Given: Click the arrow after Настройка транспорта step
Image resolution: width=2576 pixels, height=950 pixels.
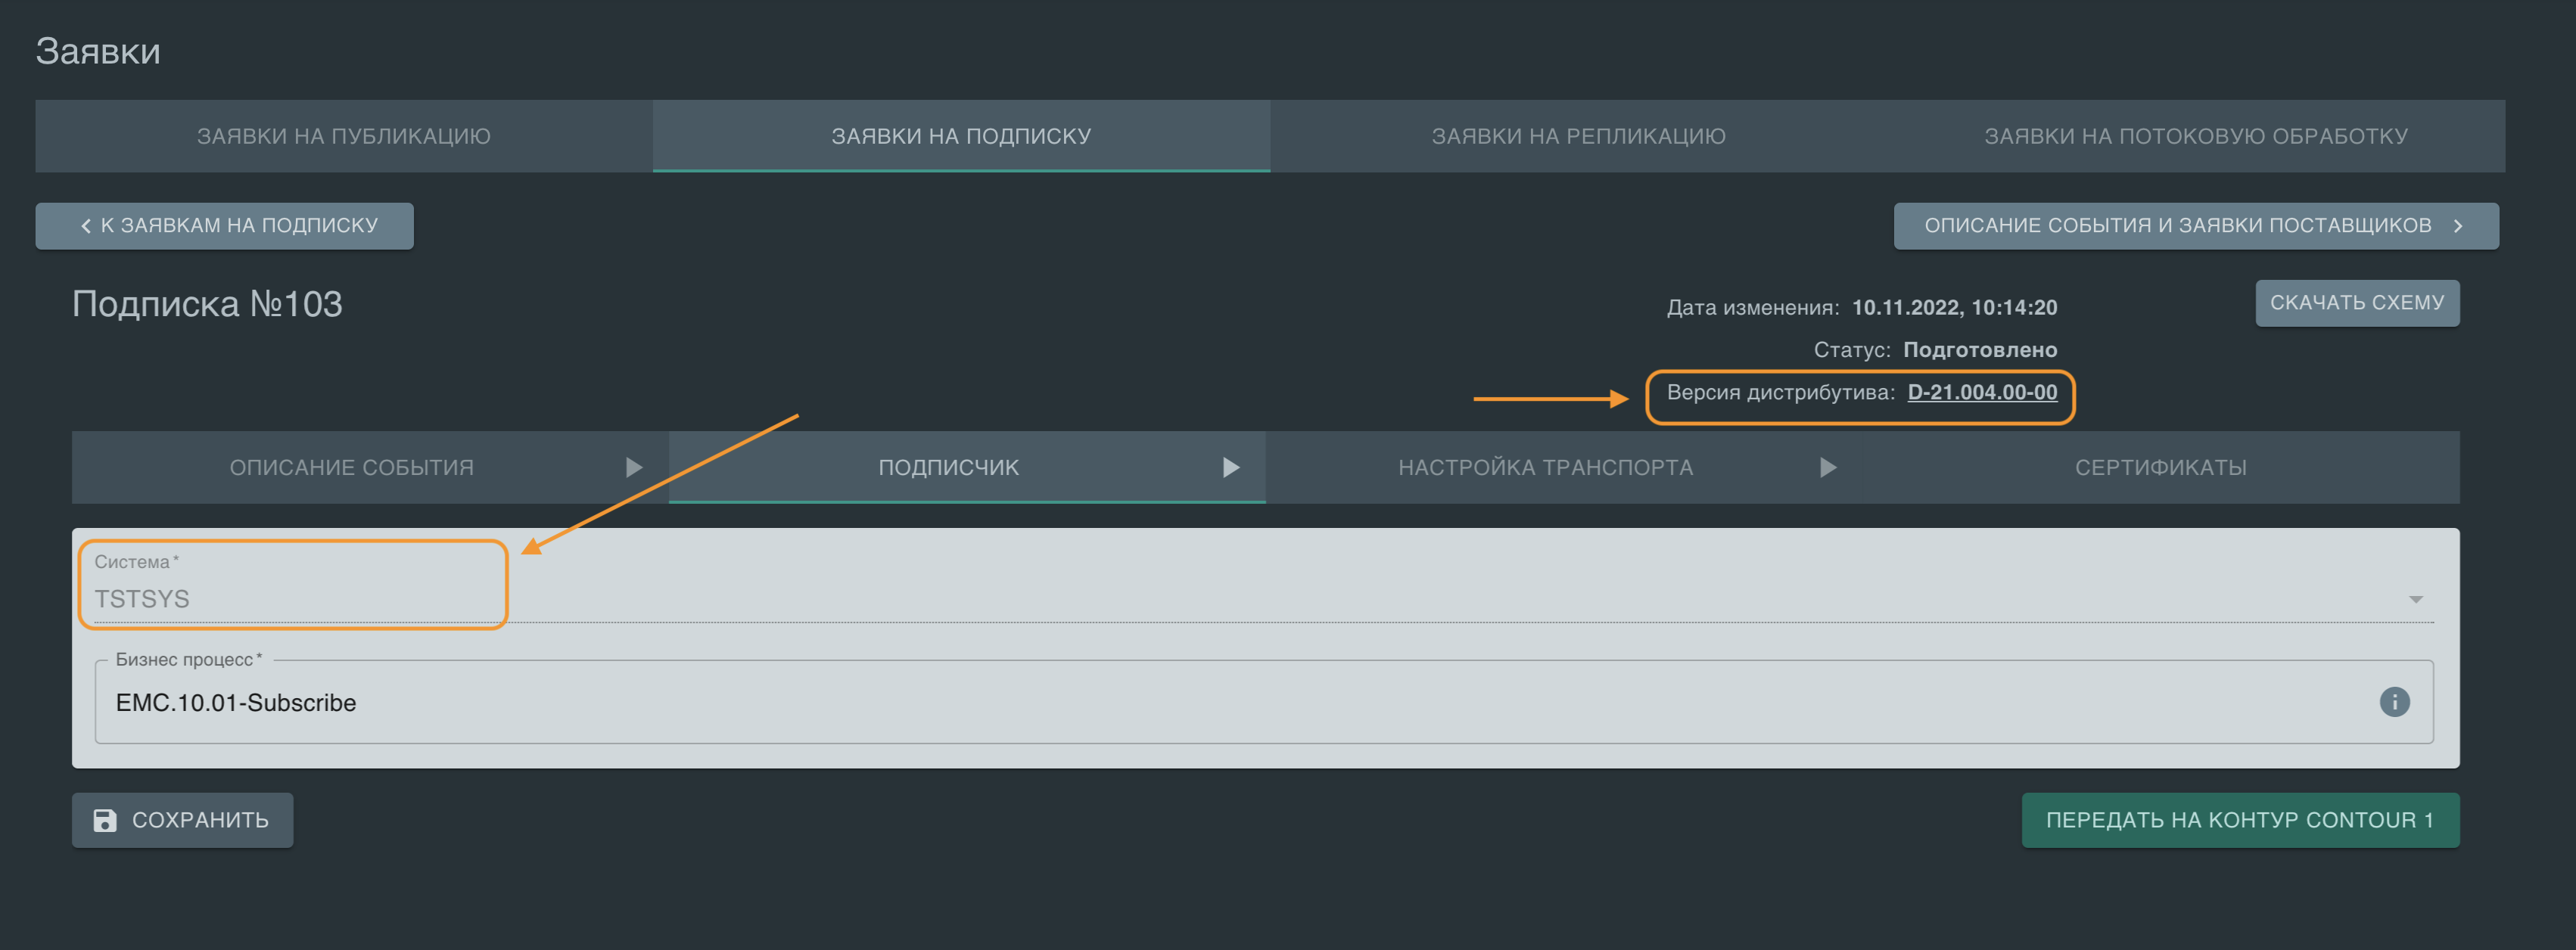Looking at the screenshot, I should [1827, 467].
